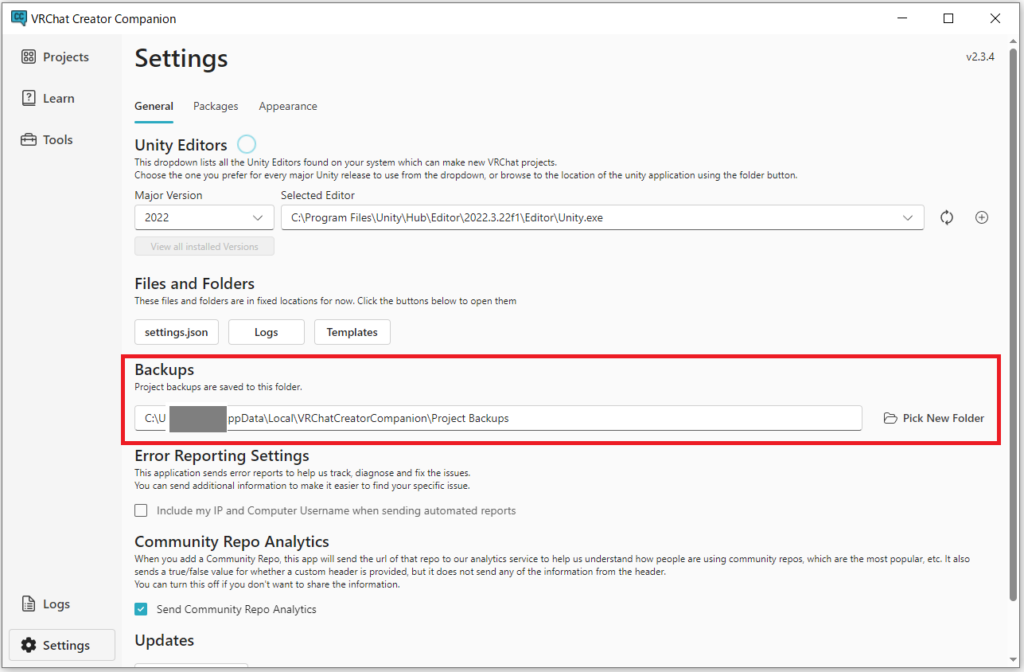
Task: Enable Include my IP and Computer Username
Action: pos(141,510)
